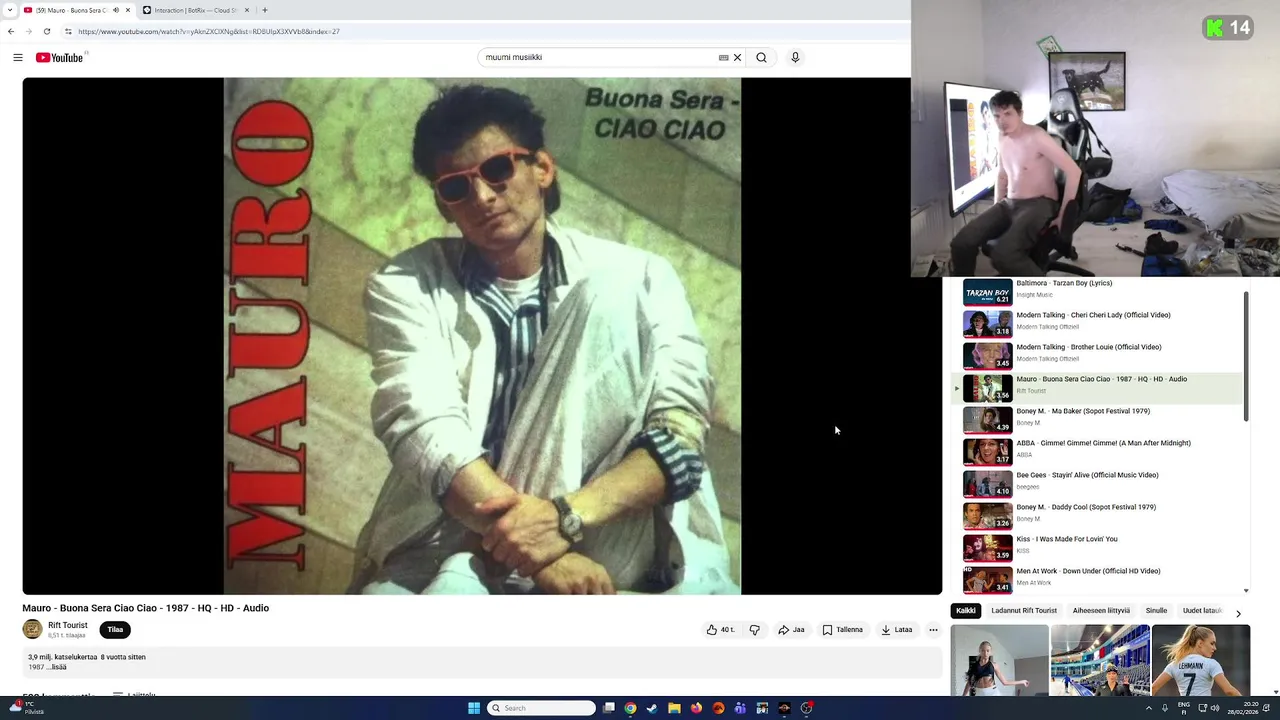Open the more actions ellipsis menu
1280x720 pixels.
tap(933, 630)
